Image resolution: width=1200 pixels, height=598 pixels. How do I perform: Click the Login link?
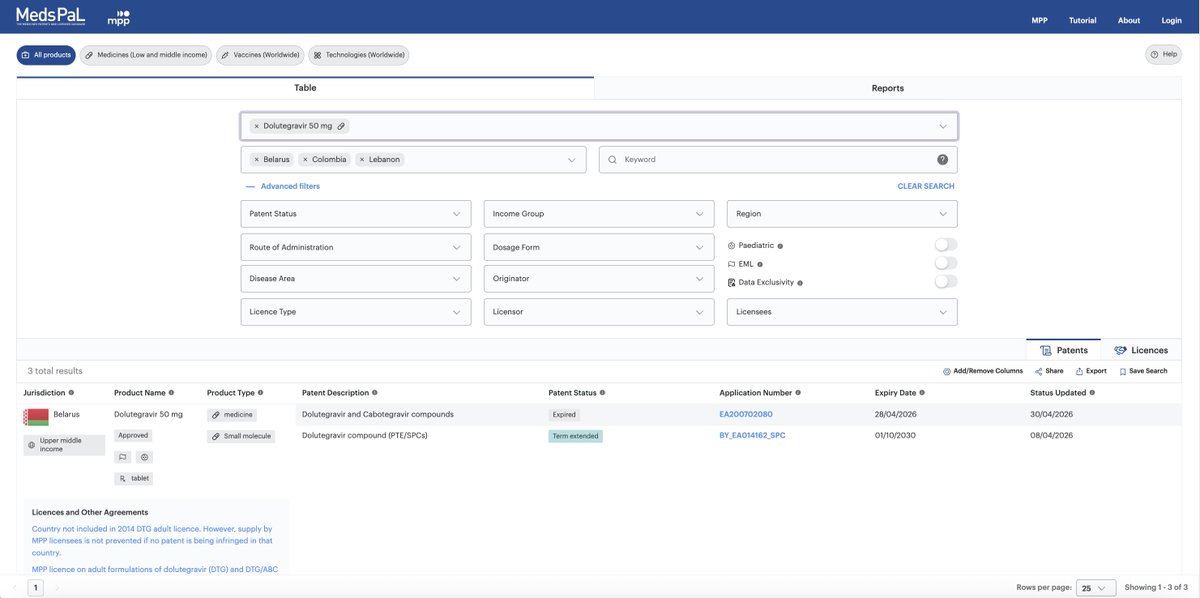[1171, 20]
